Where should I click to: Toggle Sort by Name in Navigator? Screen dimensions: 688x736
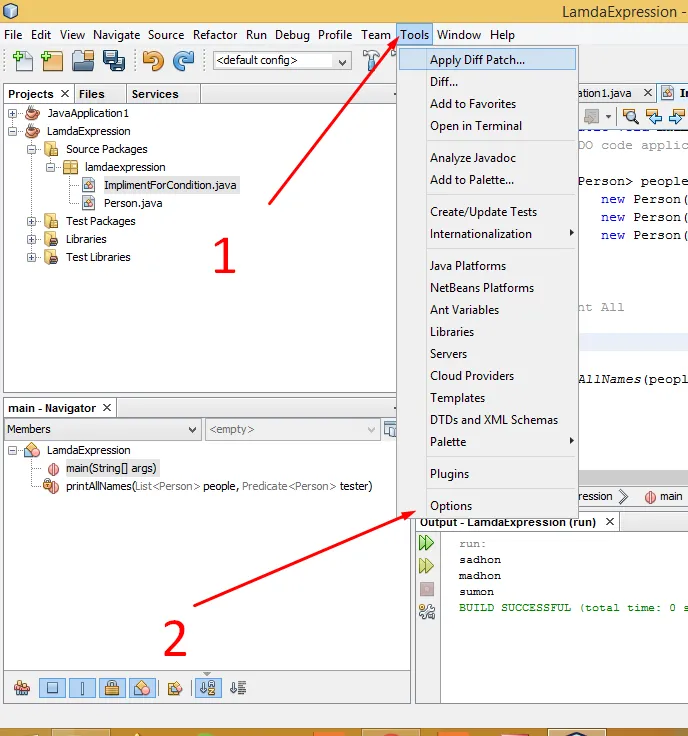coord(208,688)
